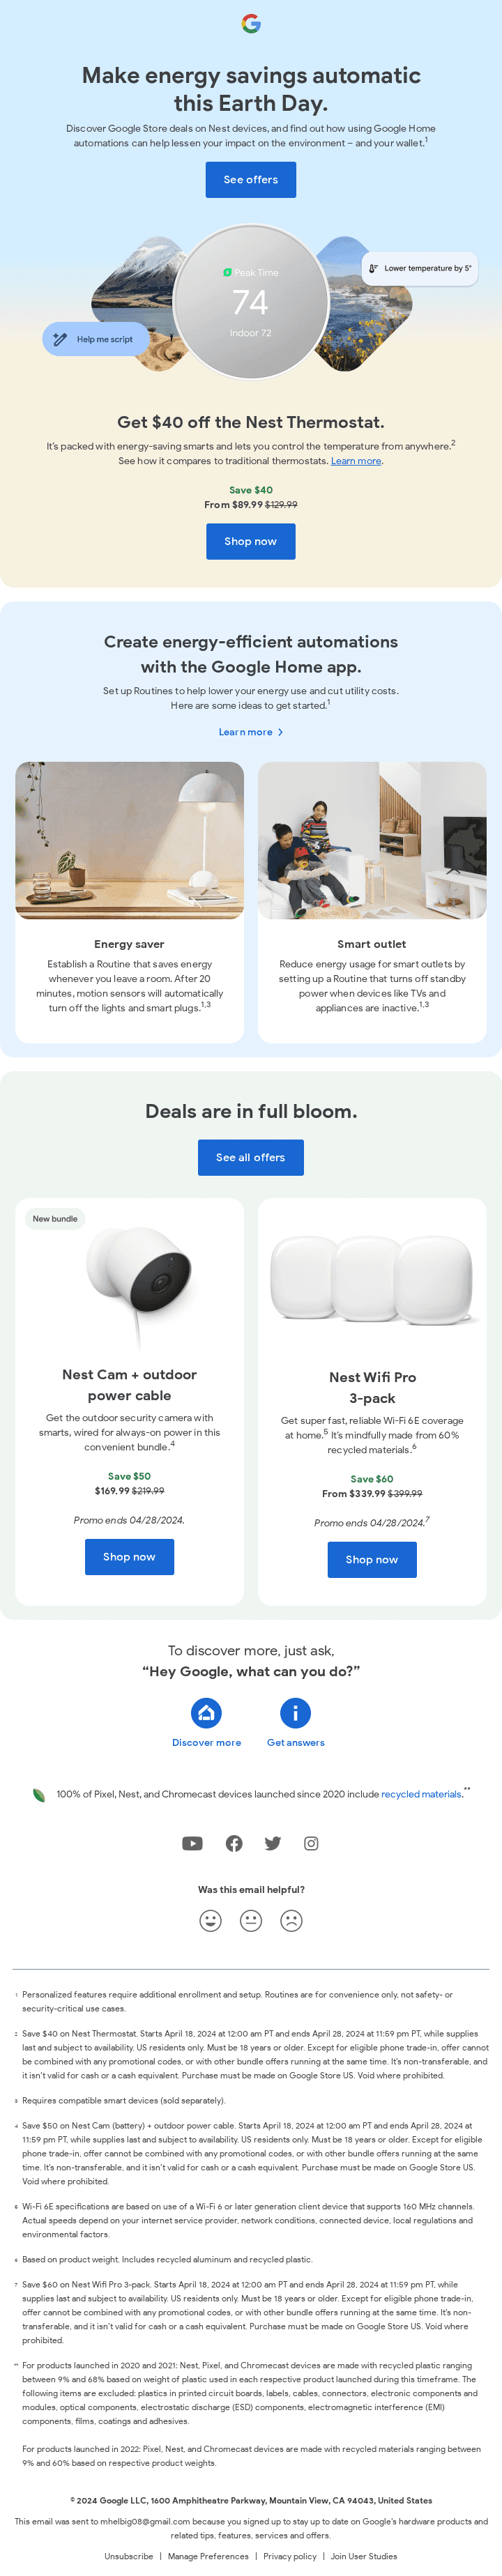Open the Manage Preferences footer link

pos(208,2555)
